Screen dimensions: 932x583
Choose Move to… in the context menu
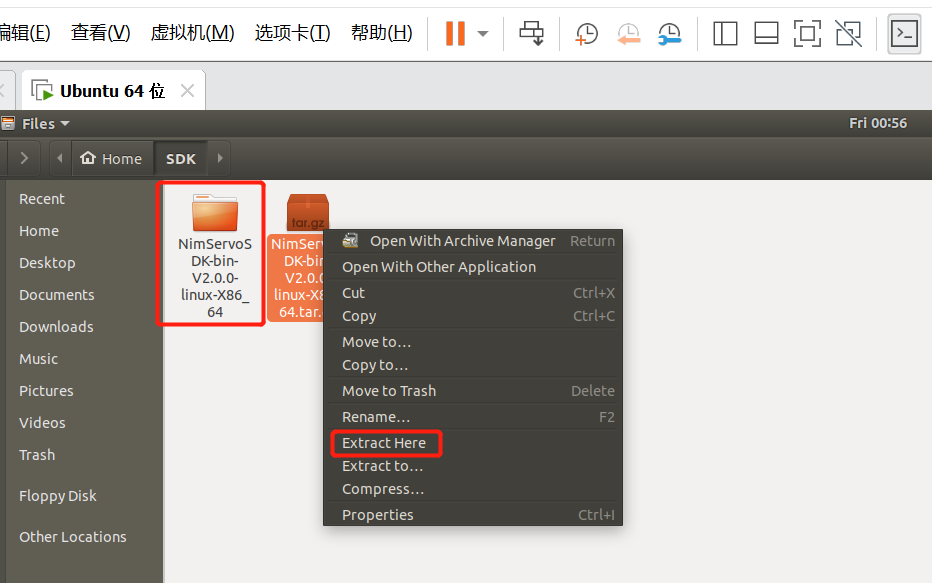pyautogui.click(x=473, y=342)
